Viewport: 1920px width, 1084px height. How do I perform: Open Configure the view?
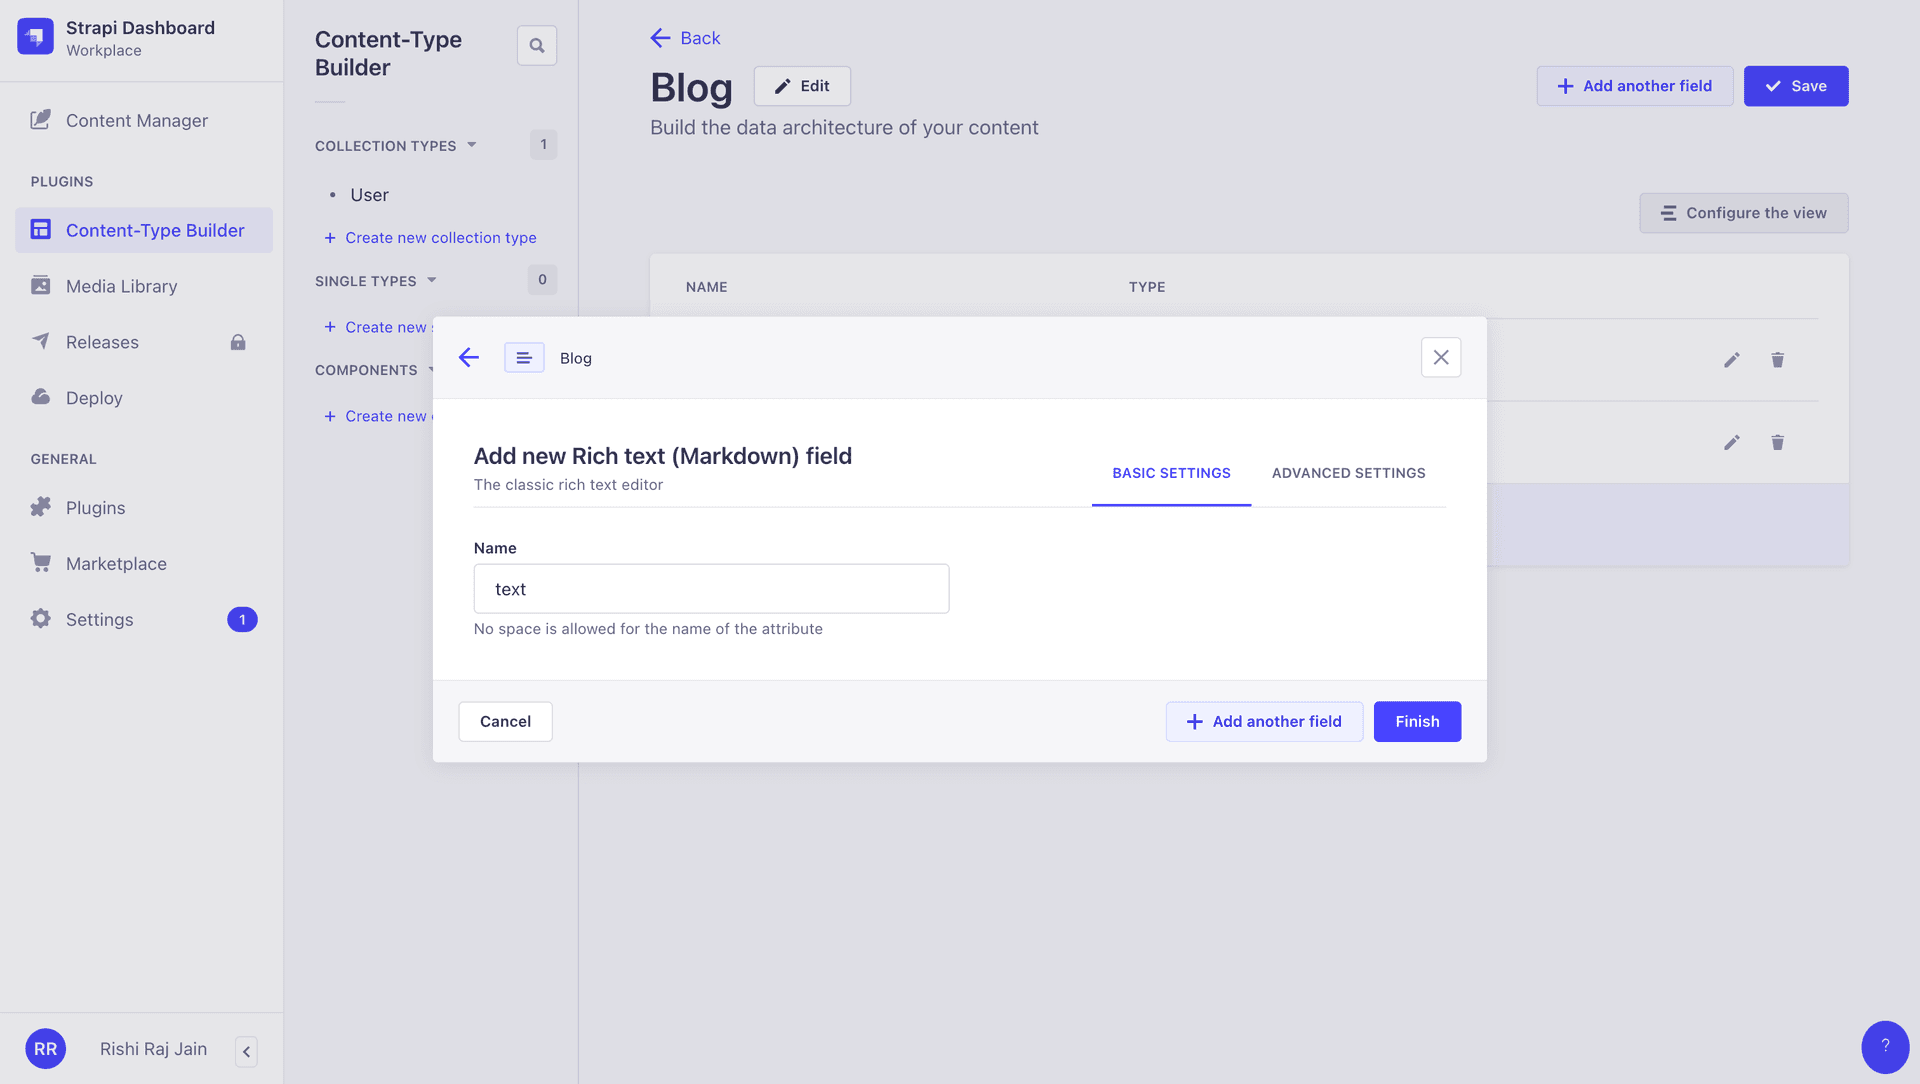[1743, 213]
